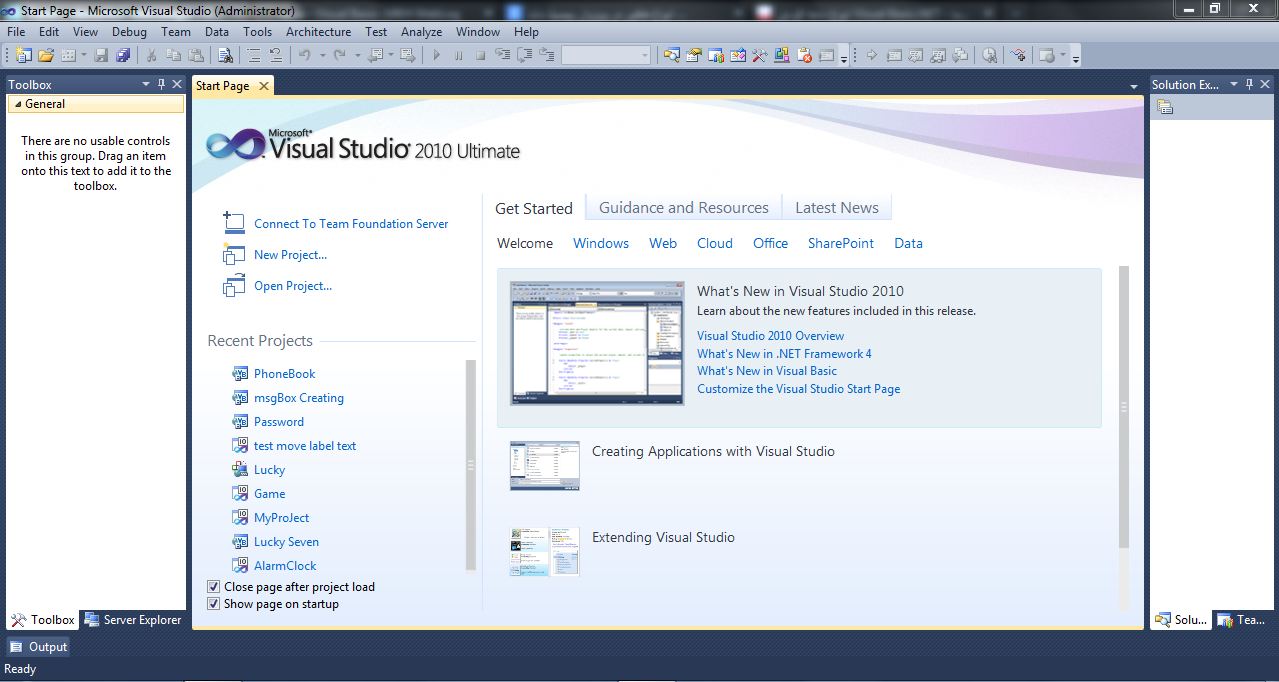Click the Recent Projects list scrollbar

tap(471, 465)
